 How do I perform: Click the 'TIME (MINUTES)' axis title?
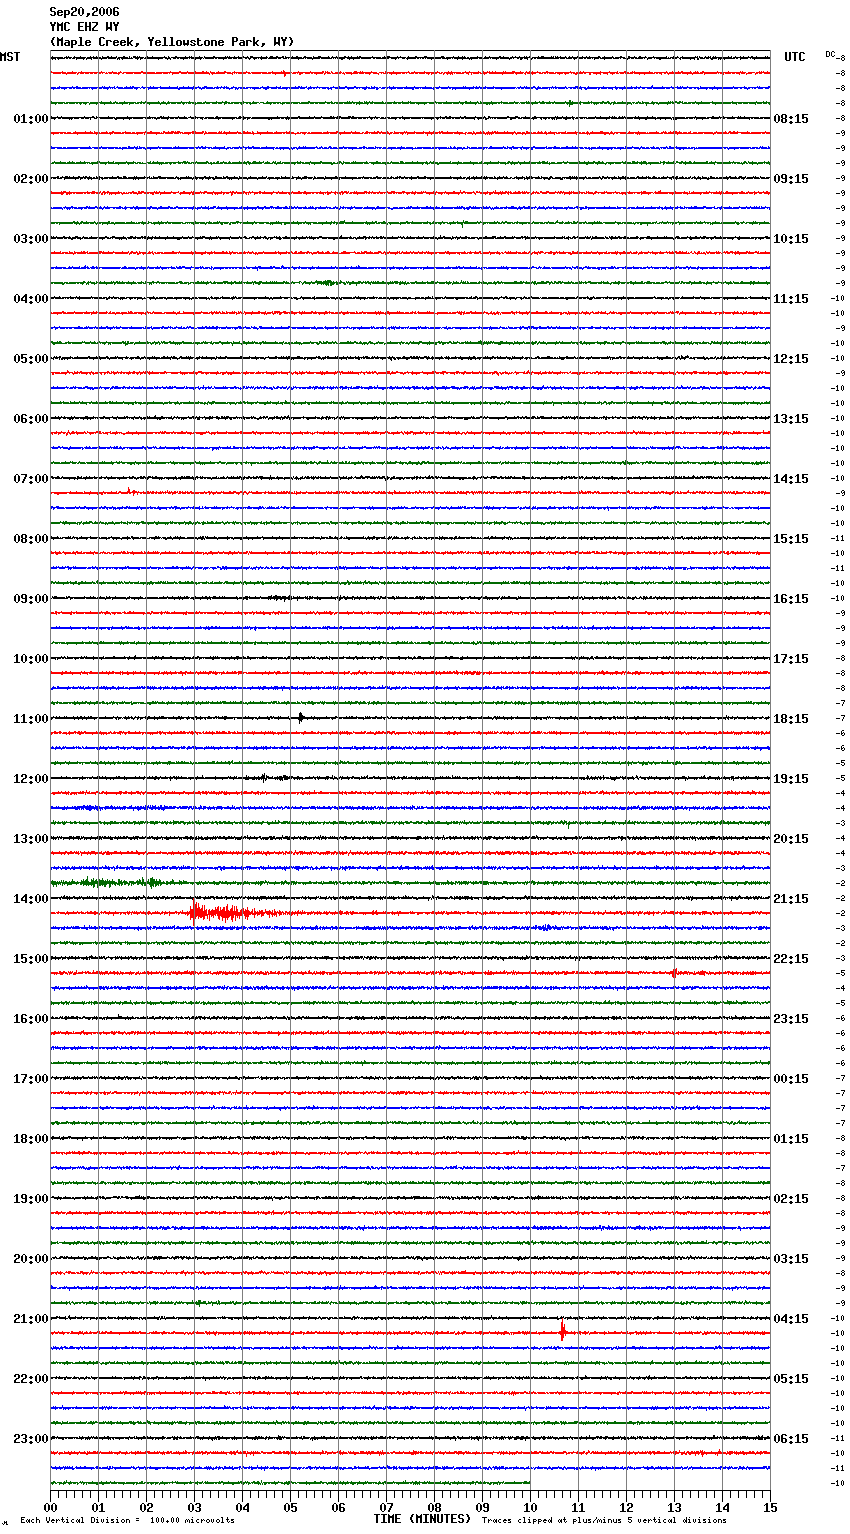(x=422, y=1519)
